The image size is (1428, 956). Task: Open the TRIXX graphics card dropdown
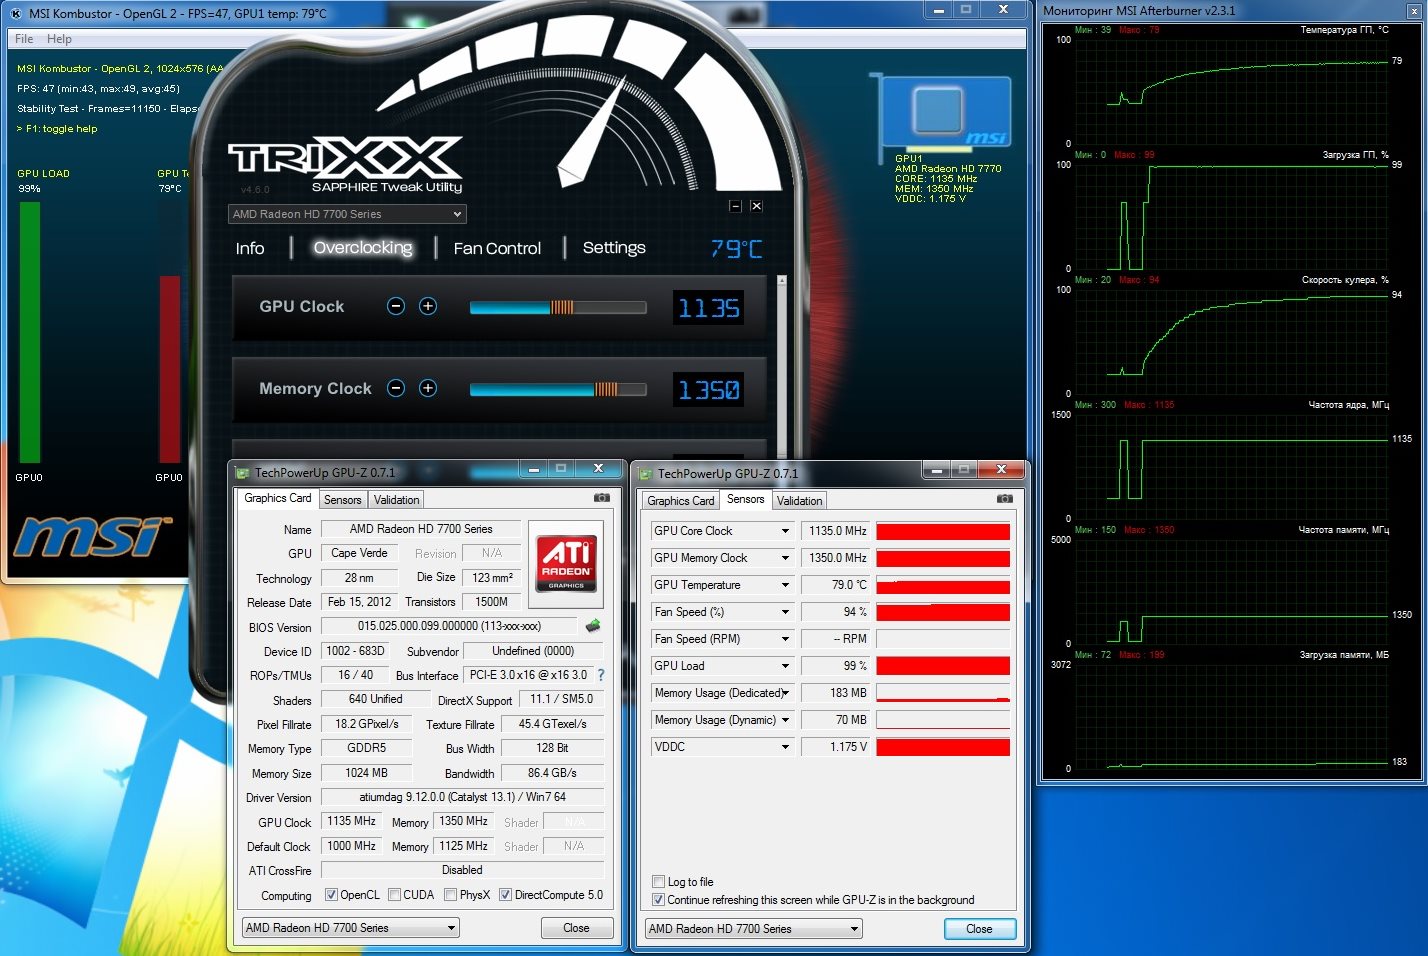(347, 214)
